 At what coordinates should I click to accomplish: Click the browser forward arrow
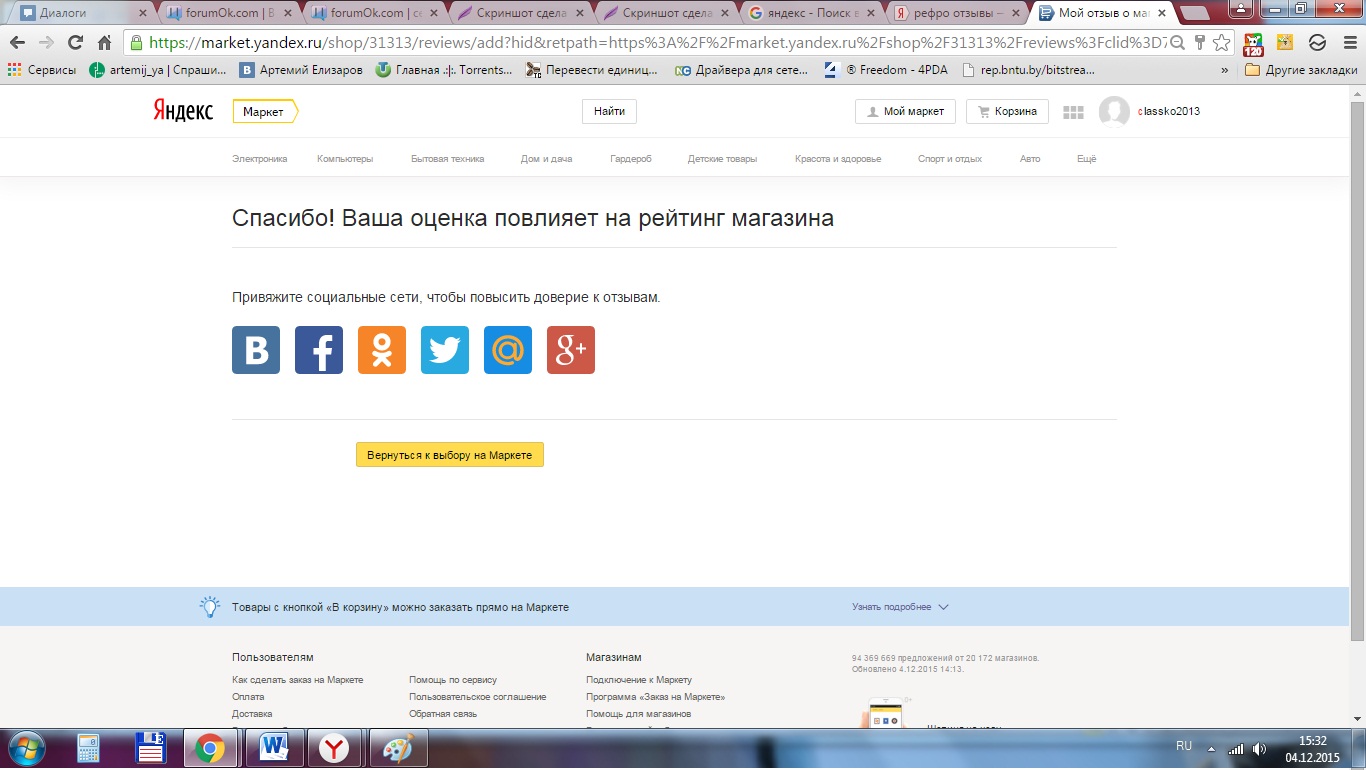click(x=46, y=43)
